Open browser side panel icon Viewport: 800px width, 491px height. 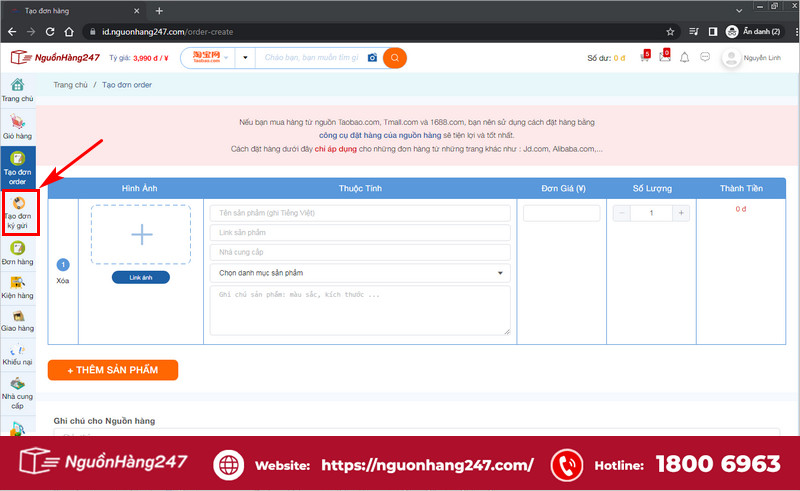(713, 32)
